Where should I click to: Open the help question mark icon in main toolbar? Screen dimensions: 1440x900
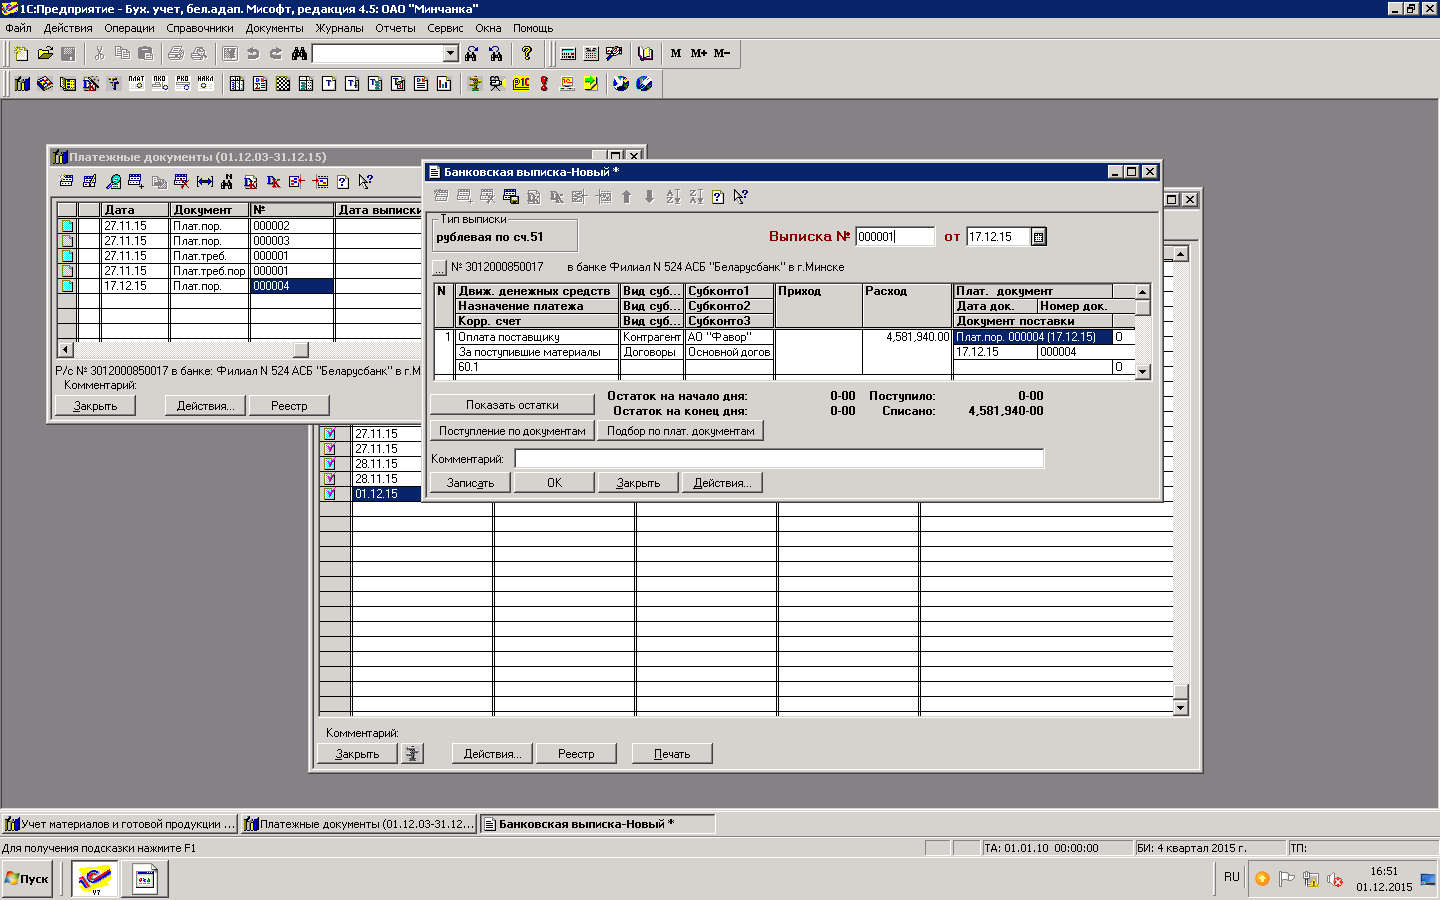click(527, 53)
